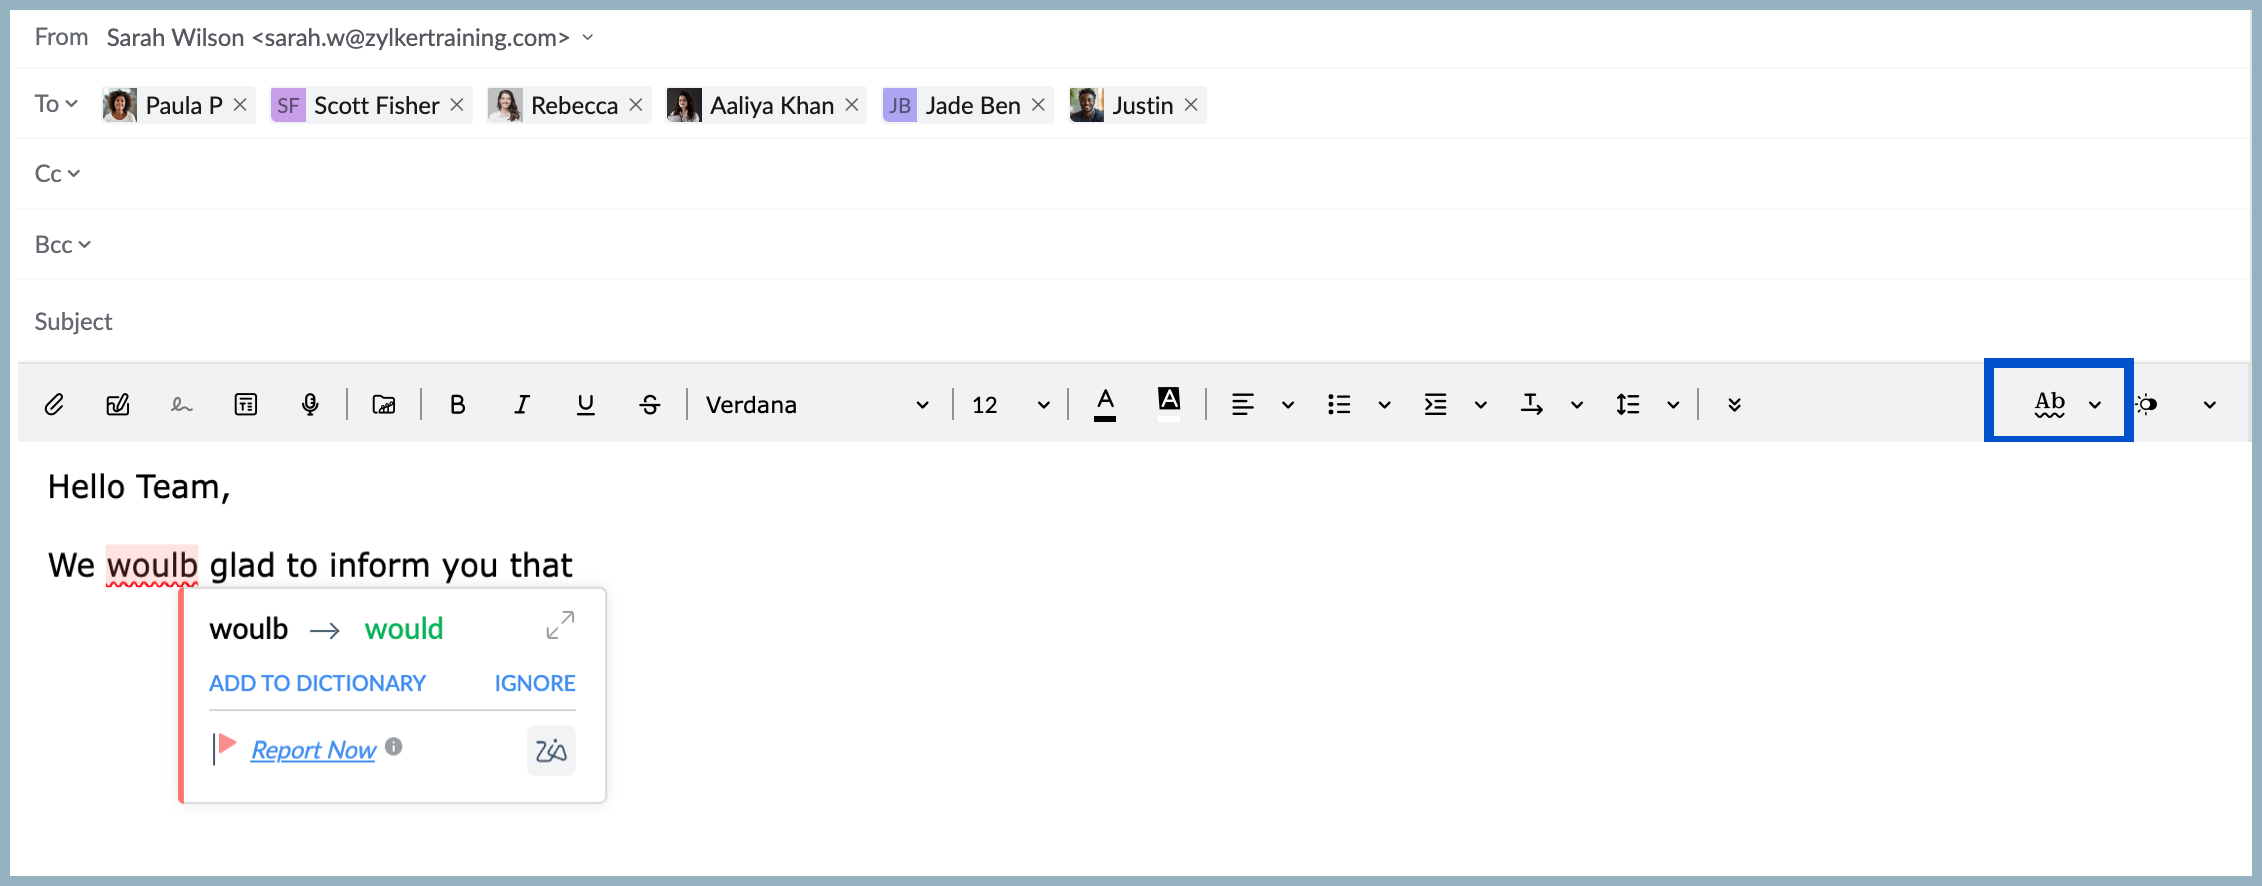
Task: Remove recipient Jade Ben
Action: tap(1039, 105)
